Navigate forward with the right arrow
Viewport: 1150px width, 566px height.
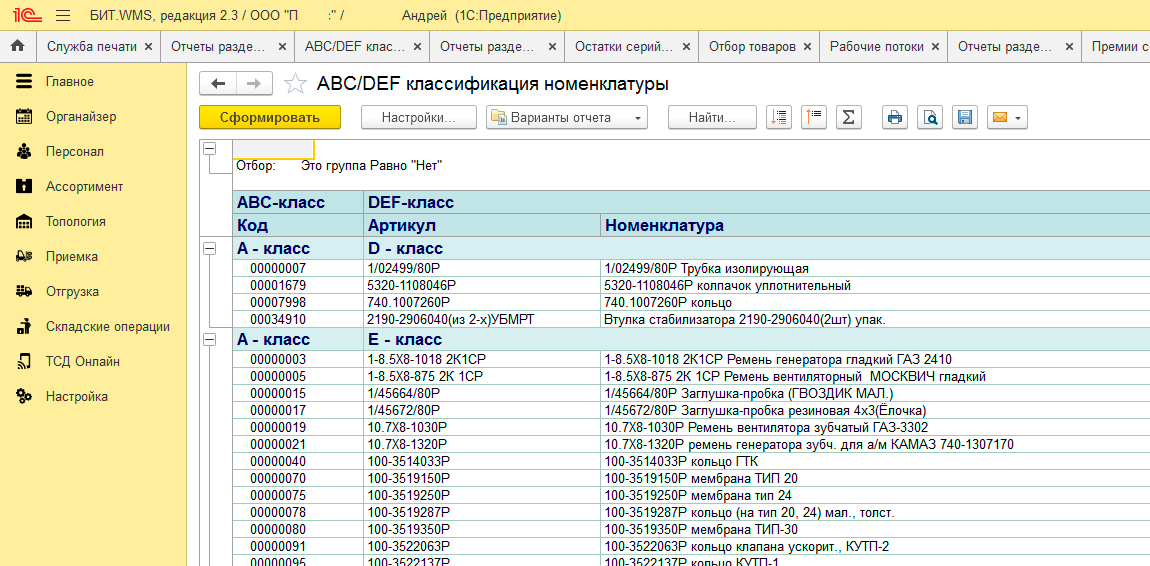coord(254,84)
